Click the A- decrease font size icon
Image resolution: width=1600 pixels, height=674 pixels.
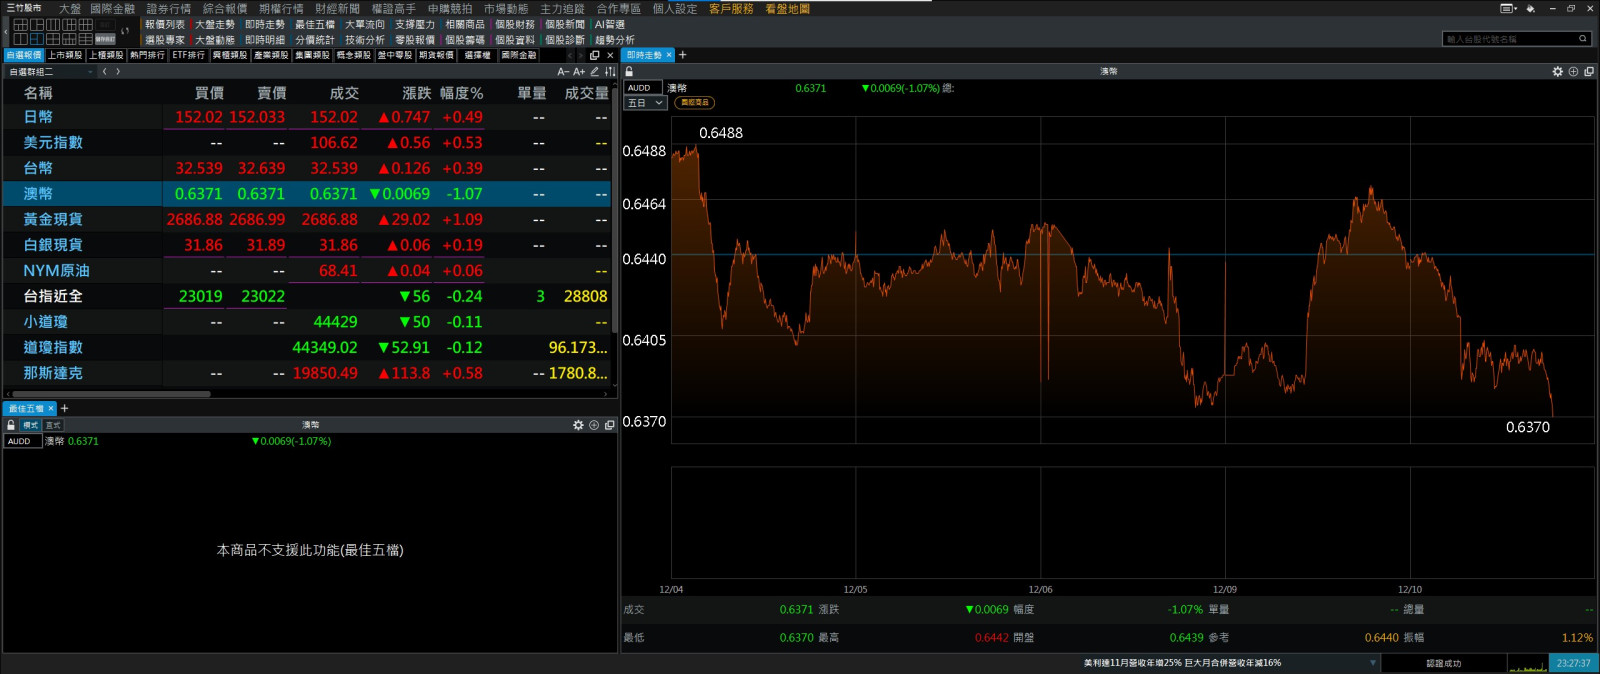coord(563,72)
